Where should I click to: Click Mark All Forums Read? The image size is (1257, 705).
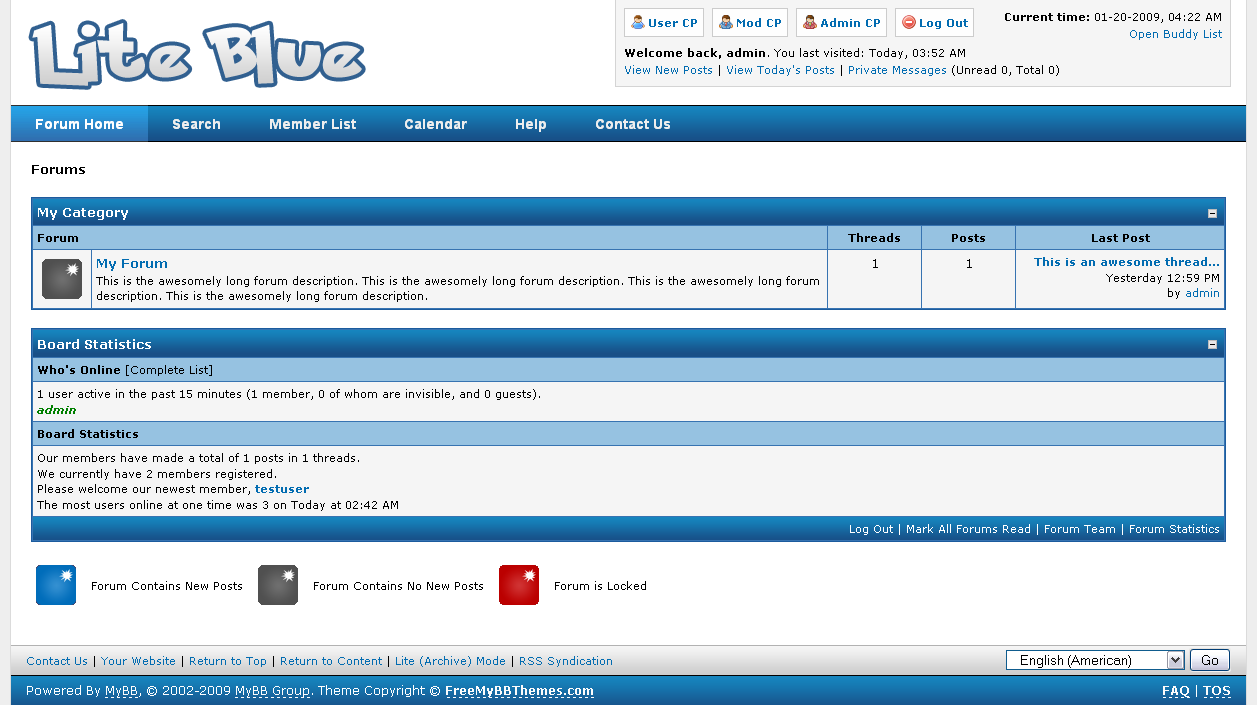tap(968, 529)
